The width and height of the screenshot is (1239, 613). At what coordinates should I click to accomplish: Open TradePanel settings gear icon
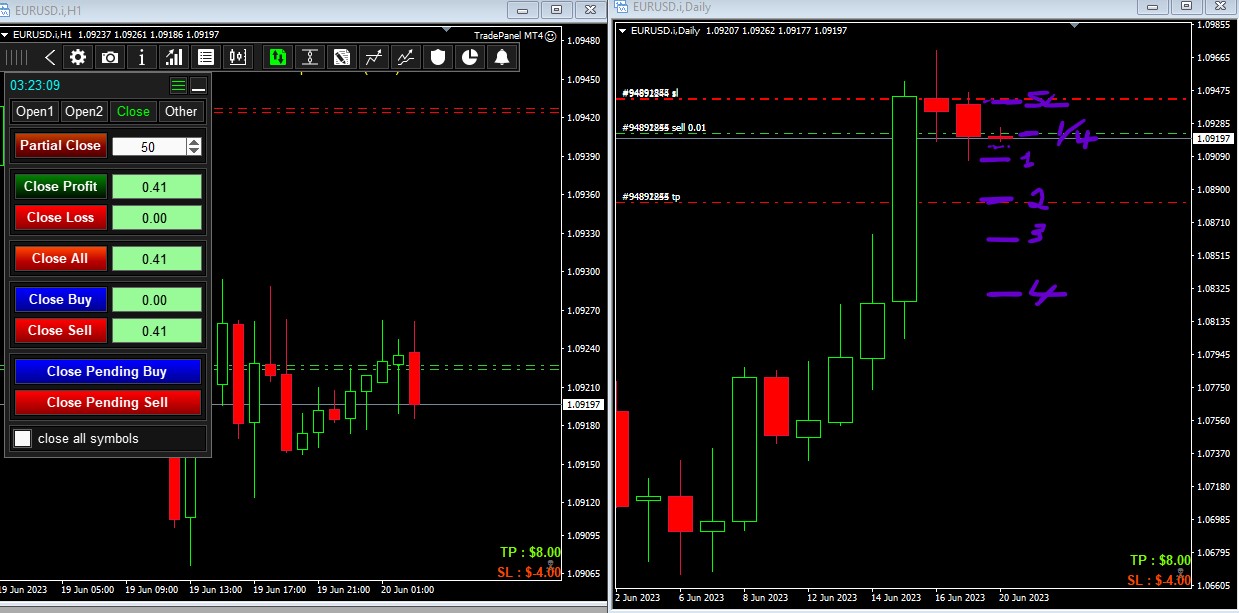(x=78, y=57)
